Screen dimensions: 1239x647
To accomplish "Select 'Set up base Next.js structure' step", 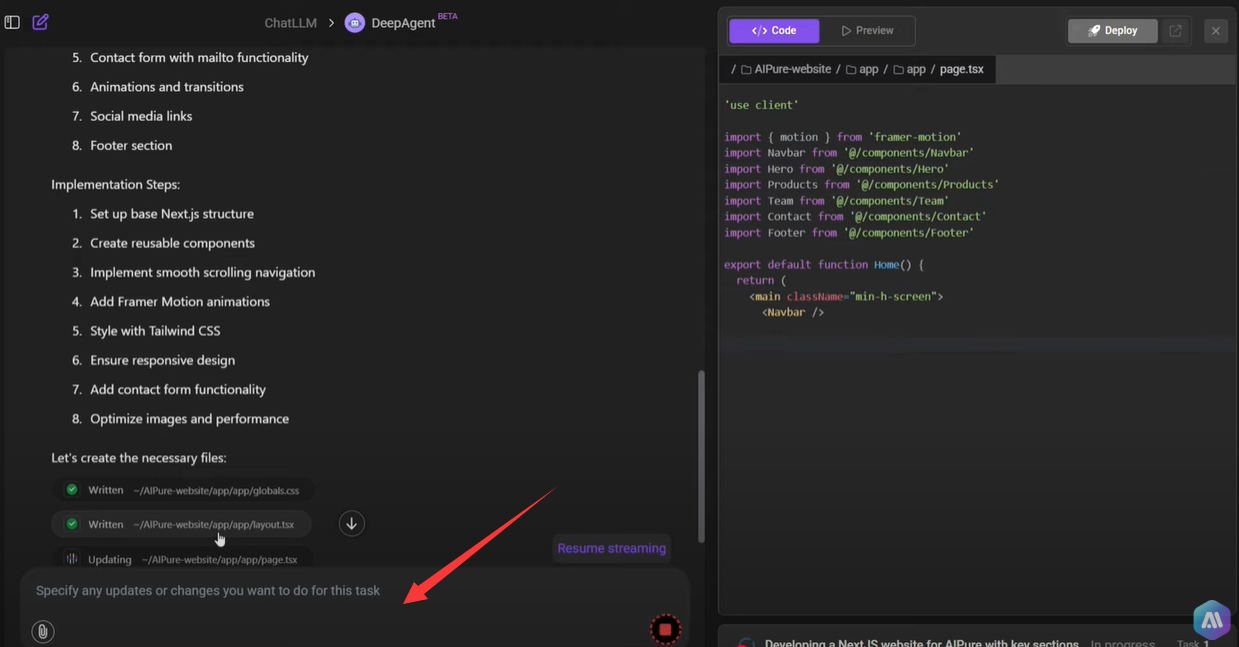I will point(172,214).
